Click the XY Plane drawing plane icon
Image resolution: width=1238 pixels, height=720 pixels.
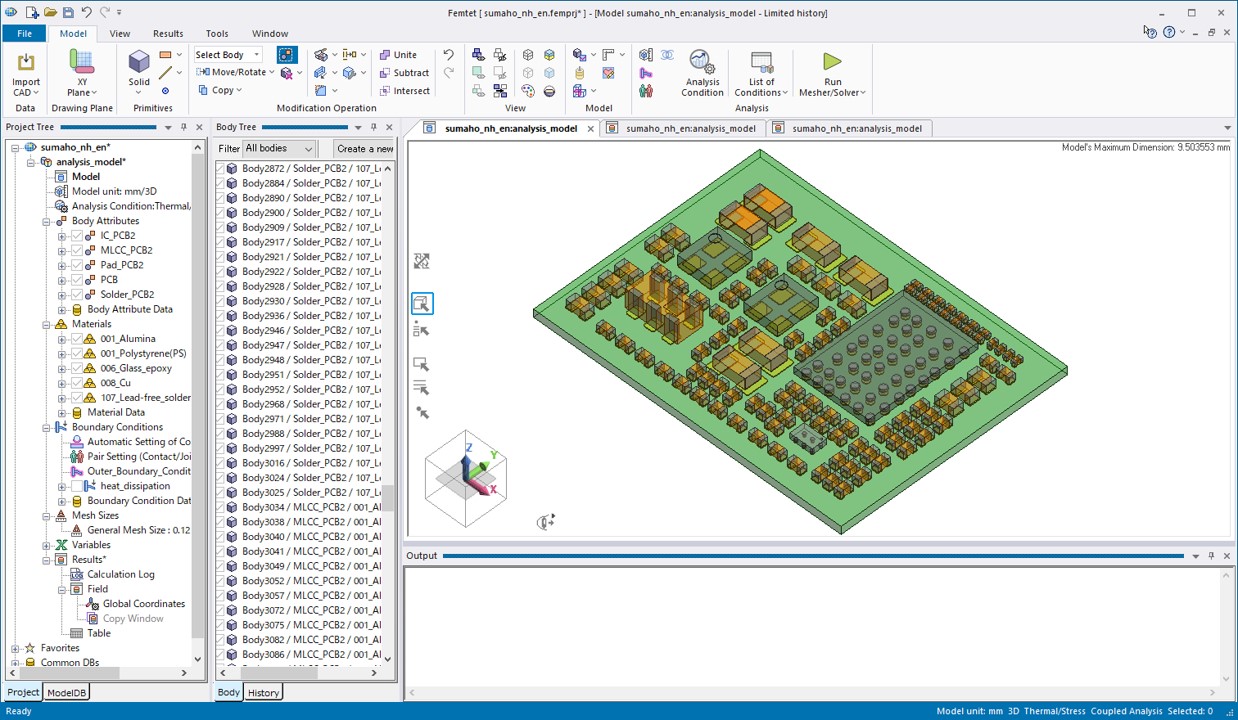point(82,63)
